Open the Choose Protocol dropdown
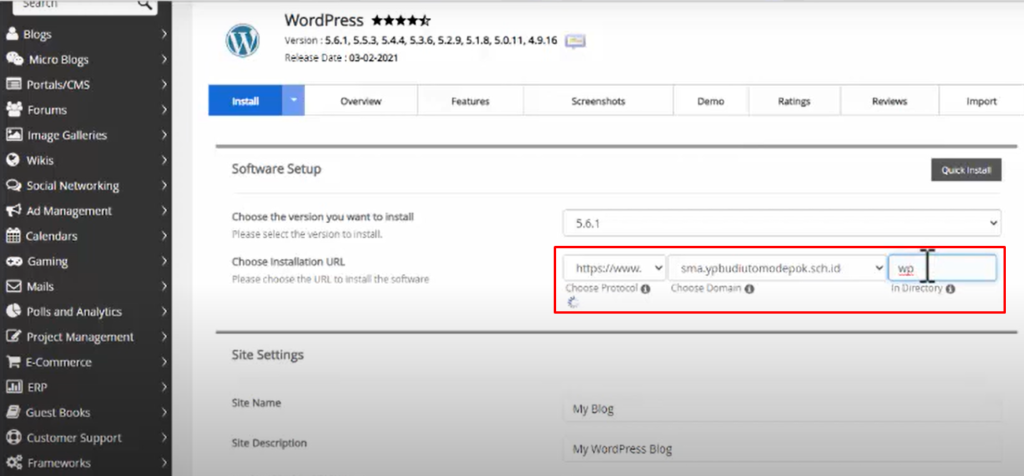This screenshot has height=476, width=1024. pyautogui.click(x=615, y=268)
